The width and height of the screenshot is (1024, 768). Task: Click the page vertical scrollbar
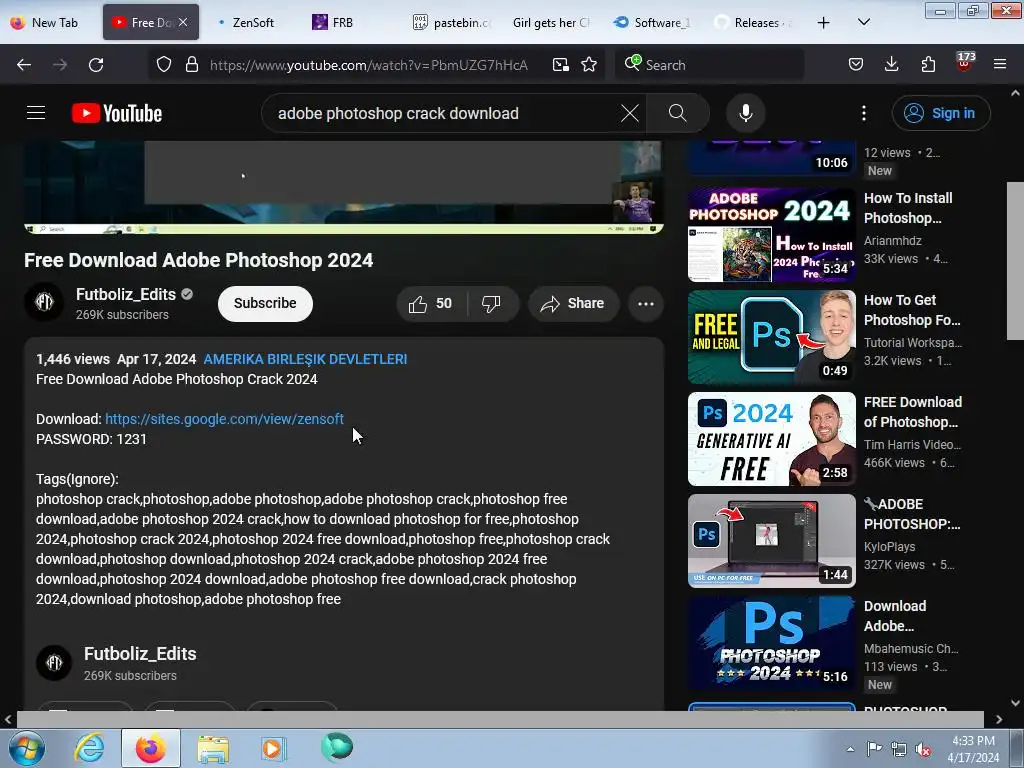click(x=1015, y=261)
